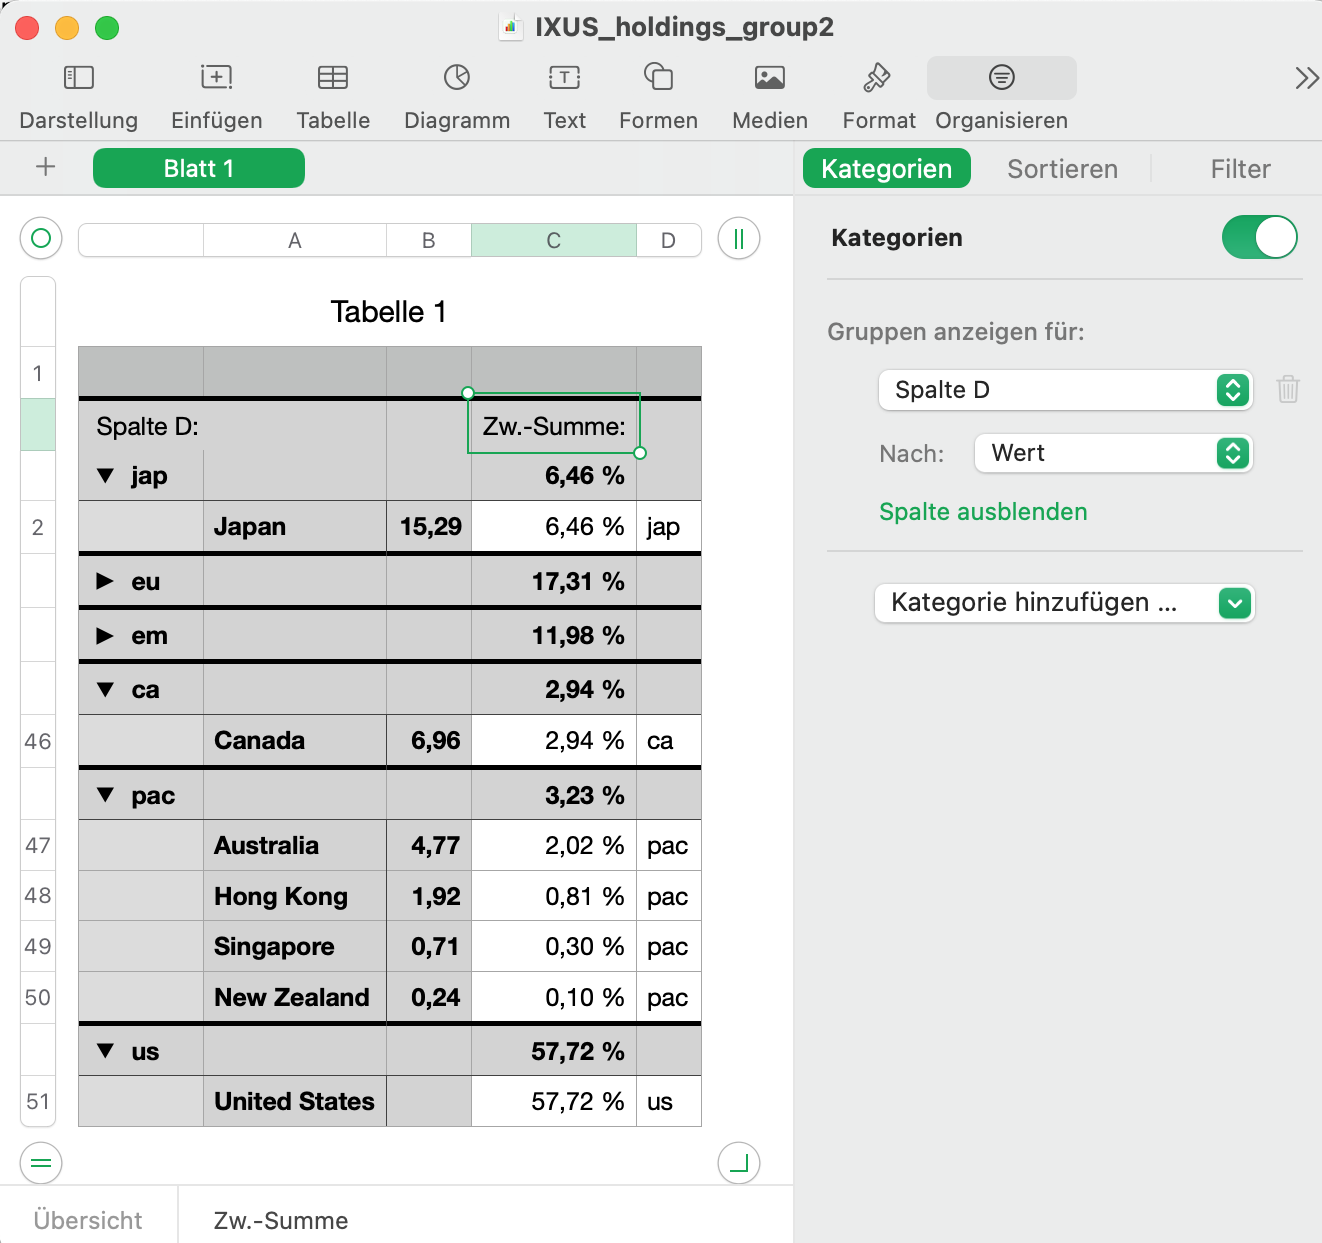Open the Medien media menu
This screenshot has width=1322, height=1243.
[769, 78]
